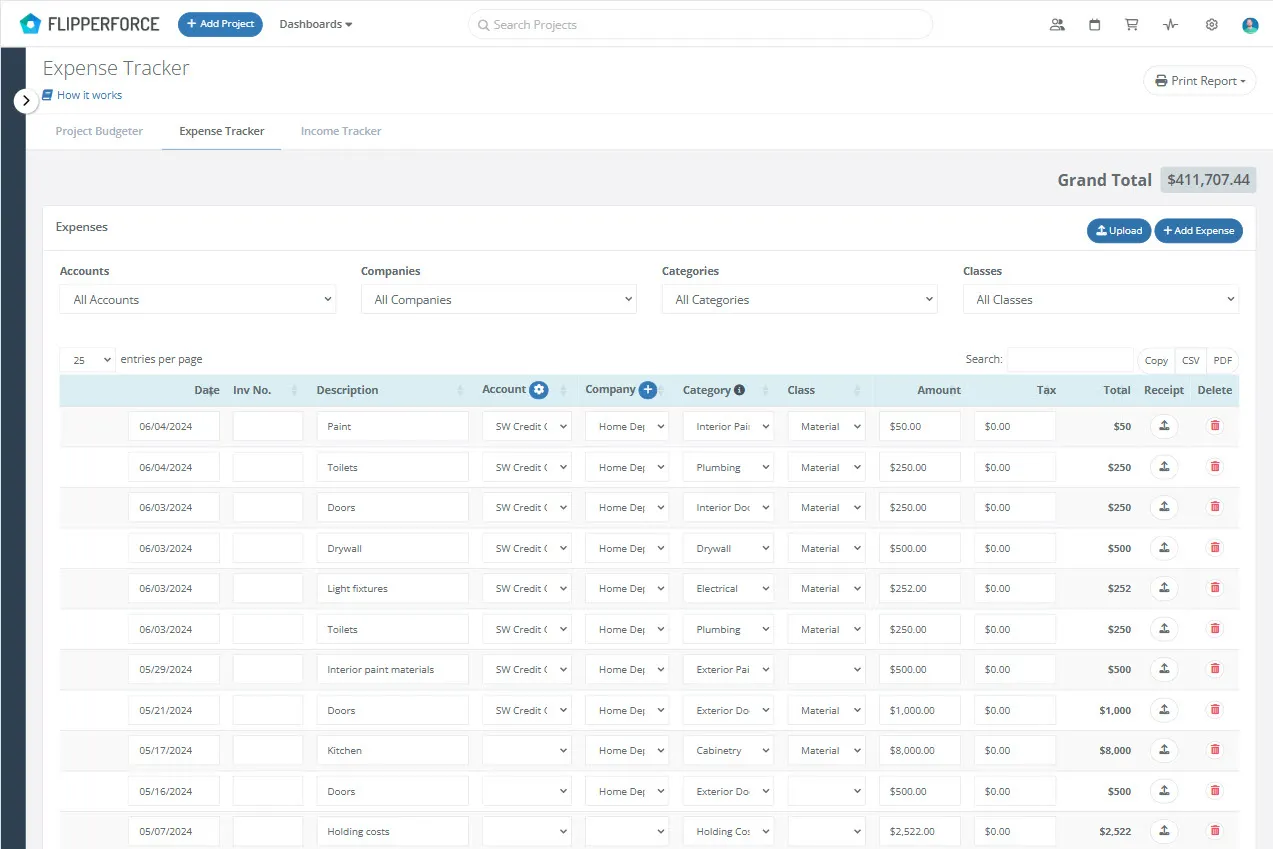The image size is (1273, 849).
Task: Click the Add Project button
Action: [x=220, y=24]
